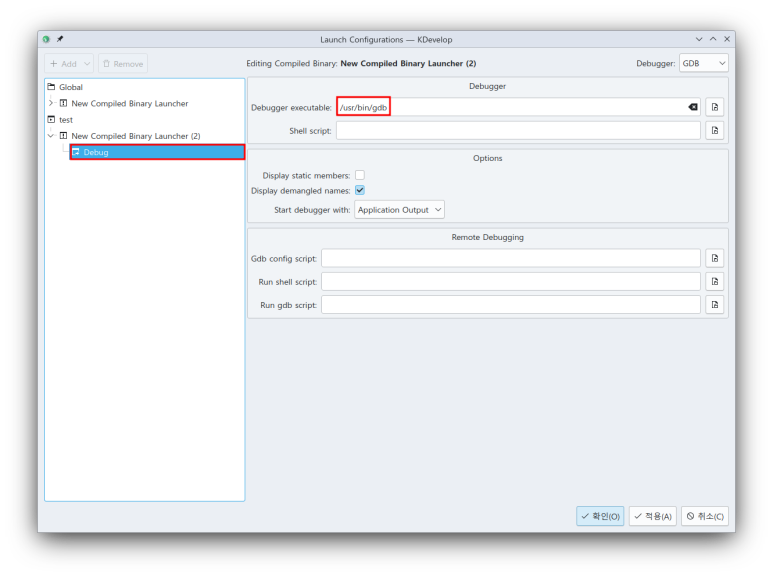
Task: Click the Remove button
Action: 123,64
